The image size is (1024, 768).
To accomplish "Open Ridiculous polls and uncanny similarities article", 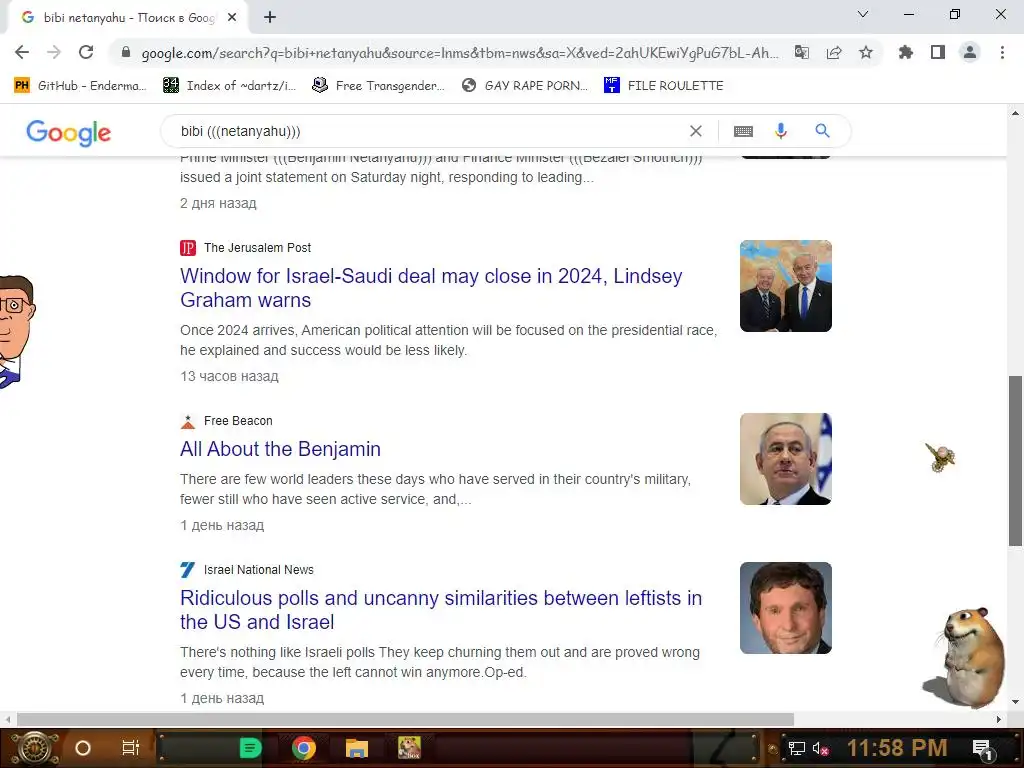I will pyautogui.click(x=441, y=610).
